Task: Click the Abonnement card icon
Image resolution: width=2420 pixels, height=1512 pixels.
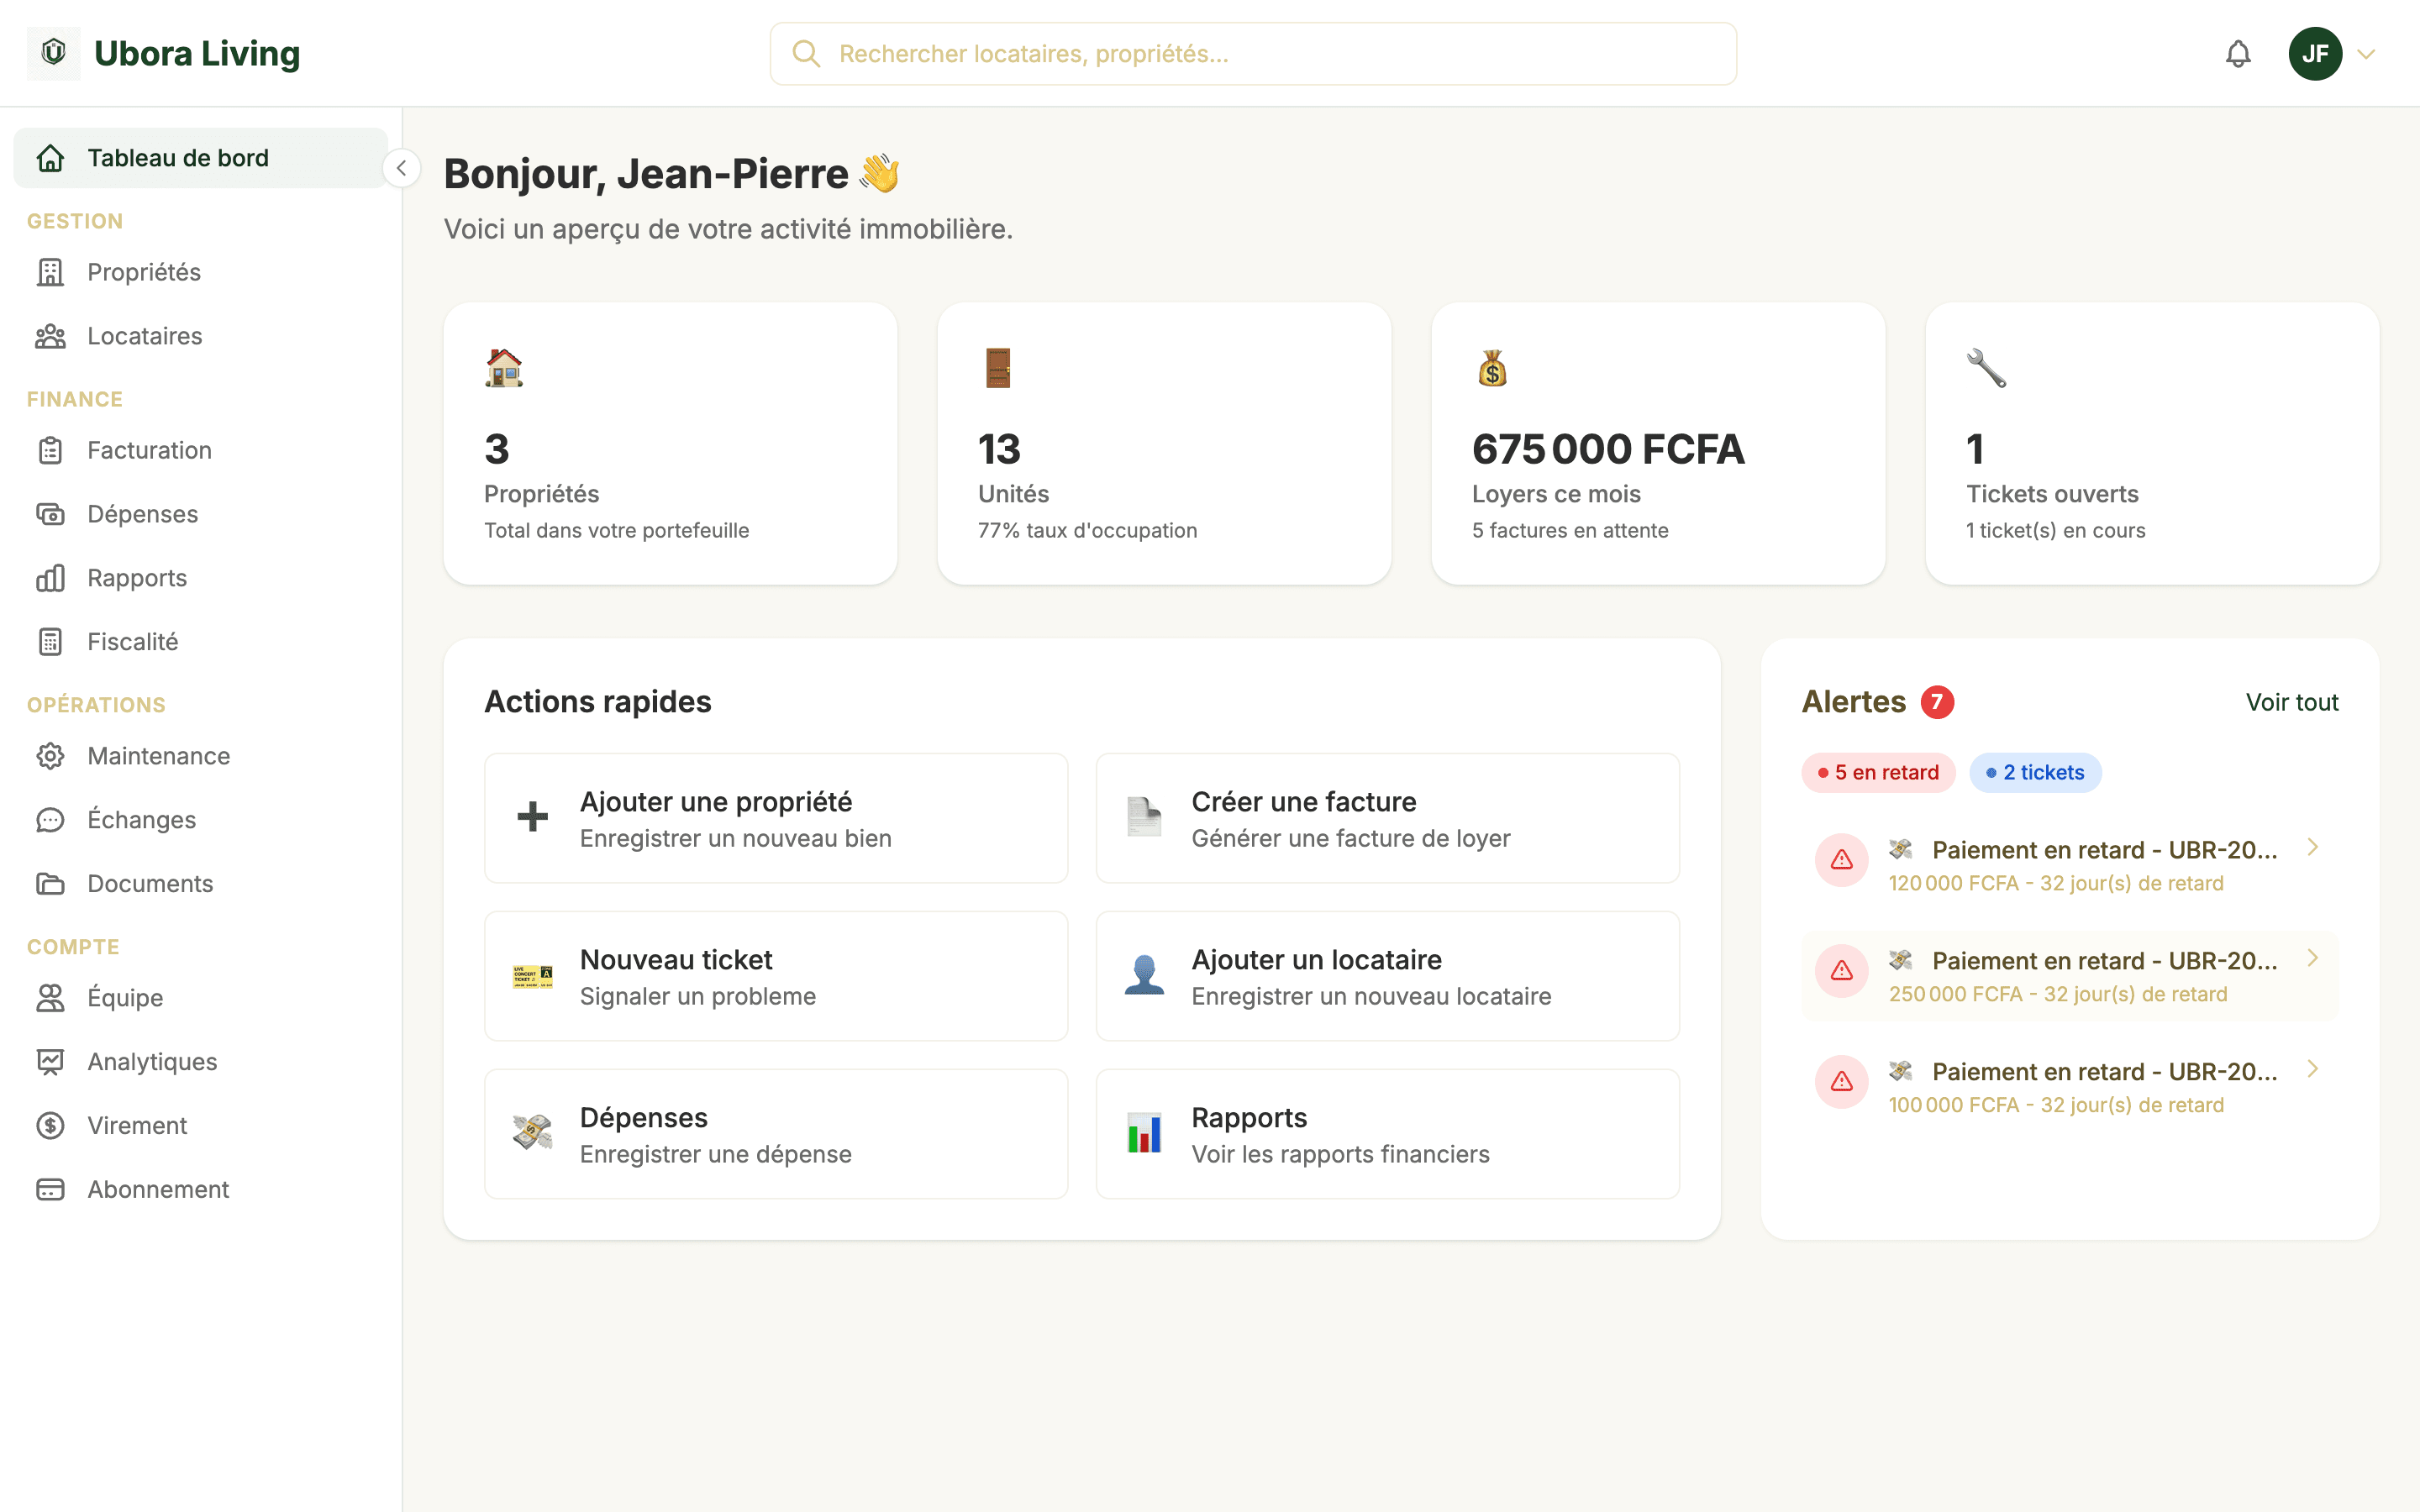Action: click(x=50, y=1190)
